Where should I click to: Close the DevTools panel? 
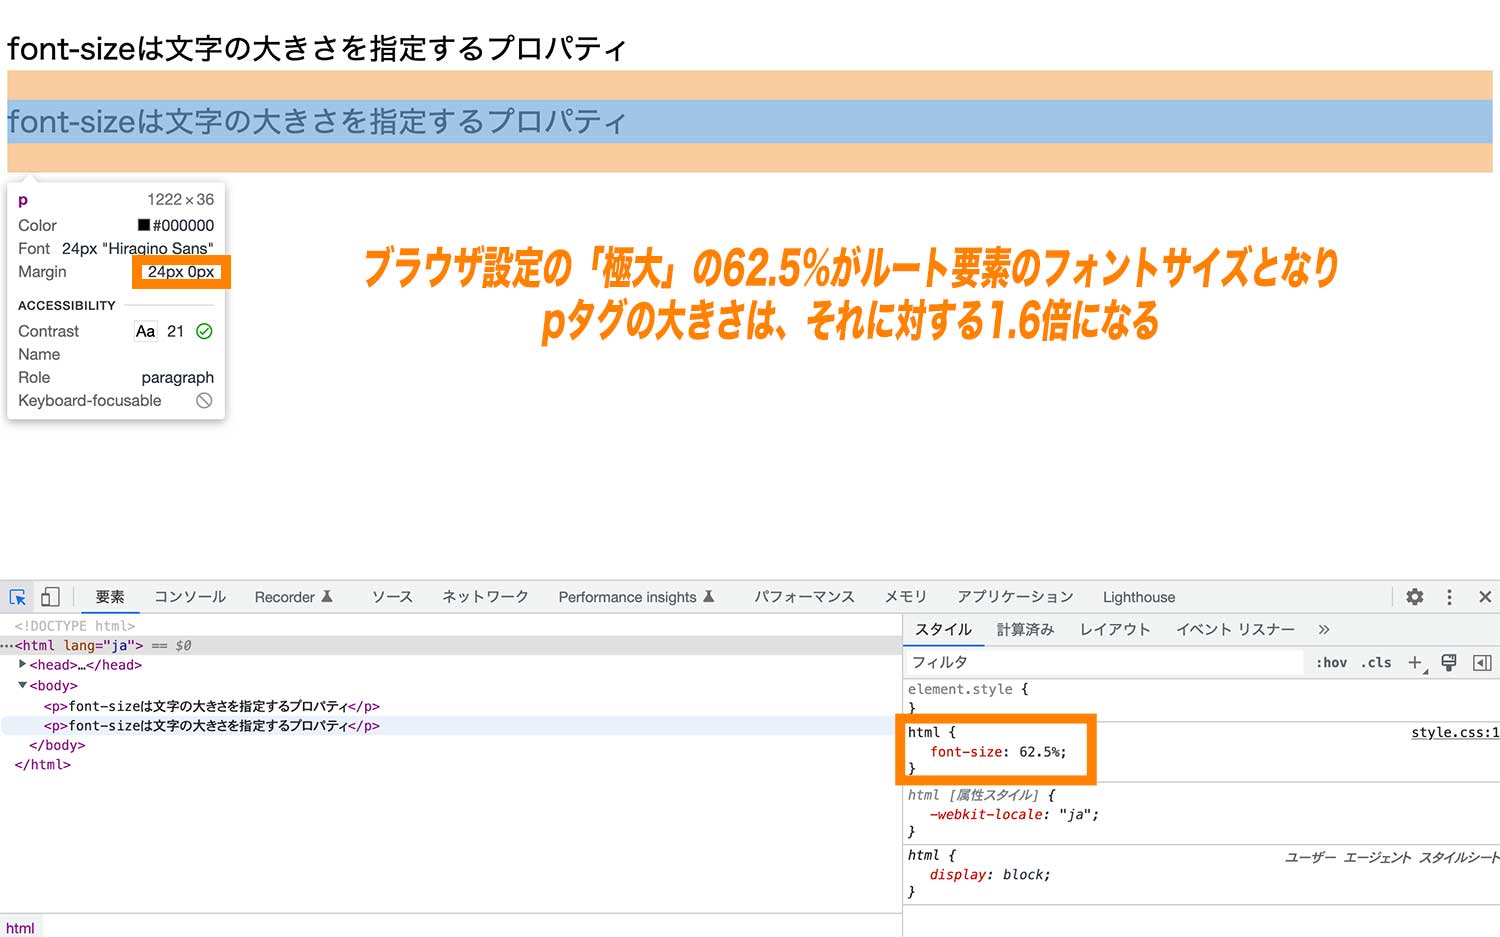click(1485, 597)
